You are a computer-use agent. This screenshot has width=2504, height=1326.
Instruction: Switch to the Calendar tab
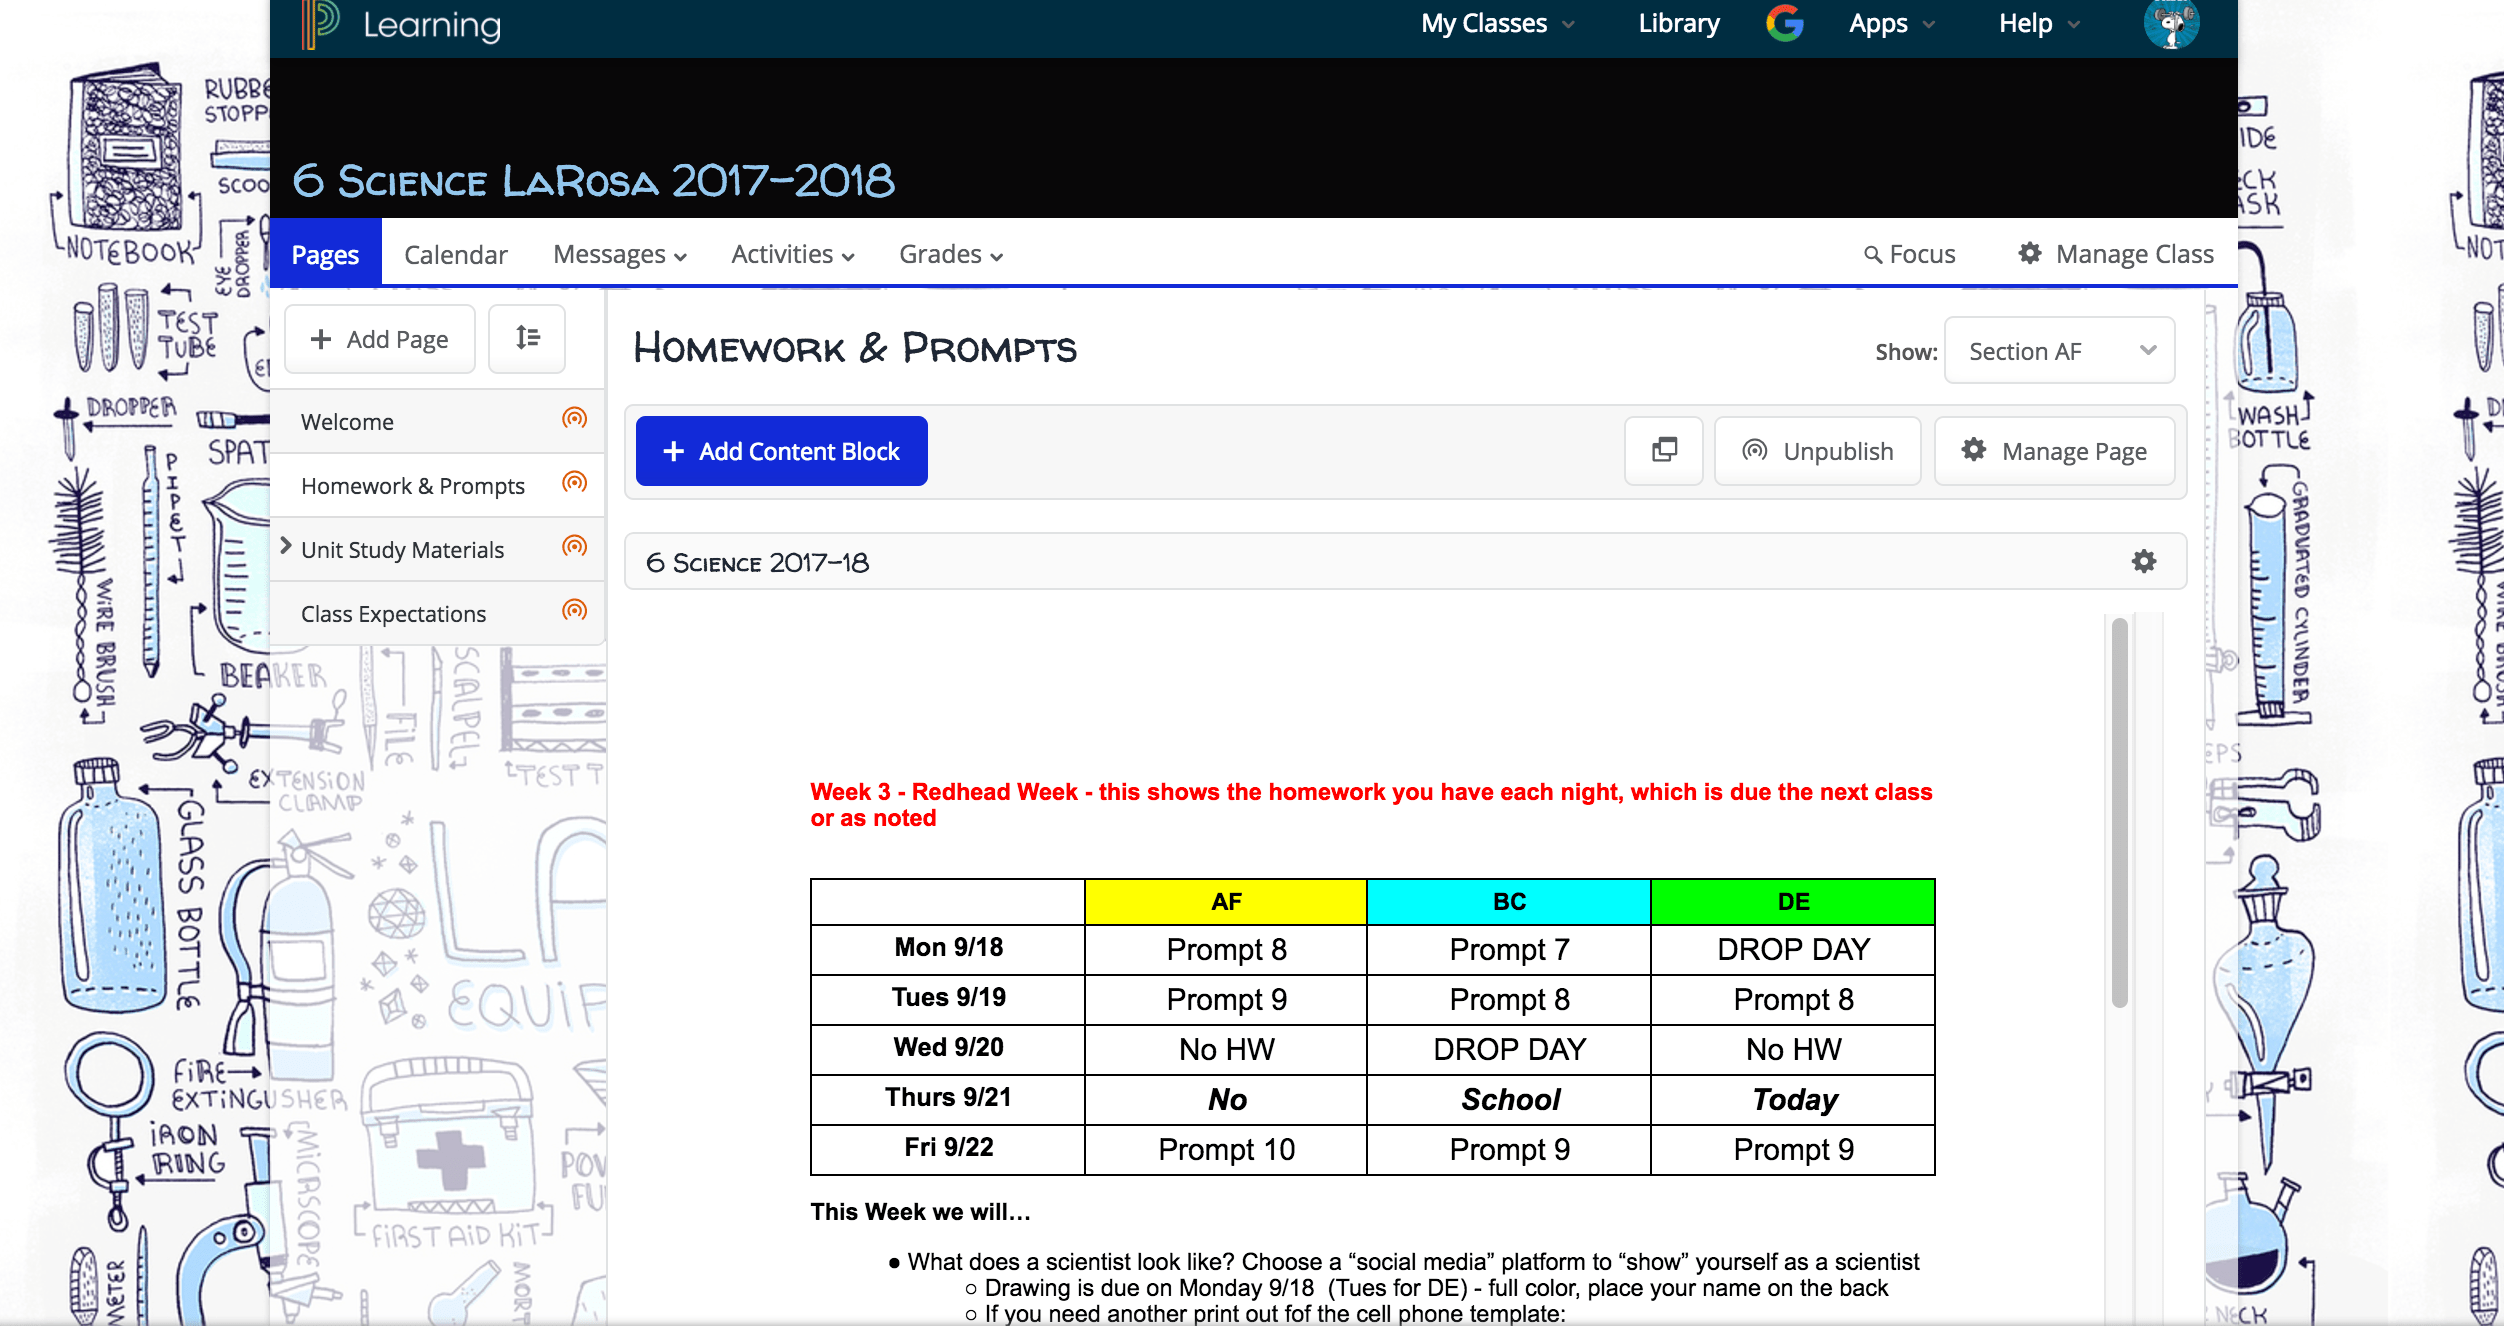click(x=455, y=255)
